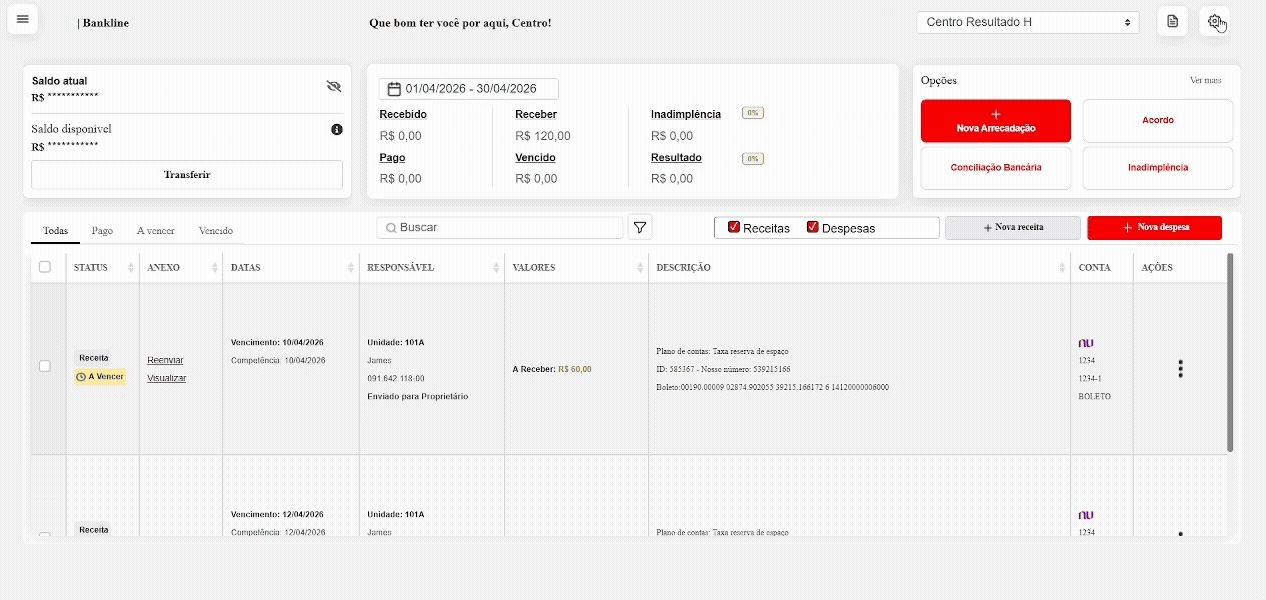
Task: Click the filter funnel icon
Action: click(640, 228)
